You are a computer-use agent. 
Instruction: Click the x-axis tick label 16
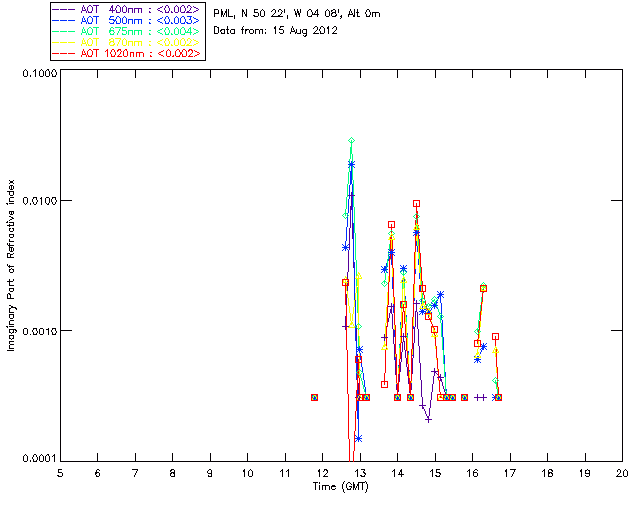(x=472, y=473)
